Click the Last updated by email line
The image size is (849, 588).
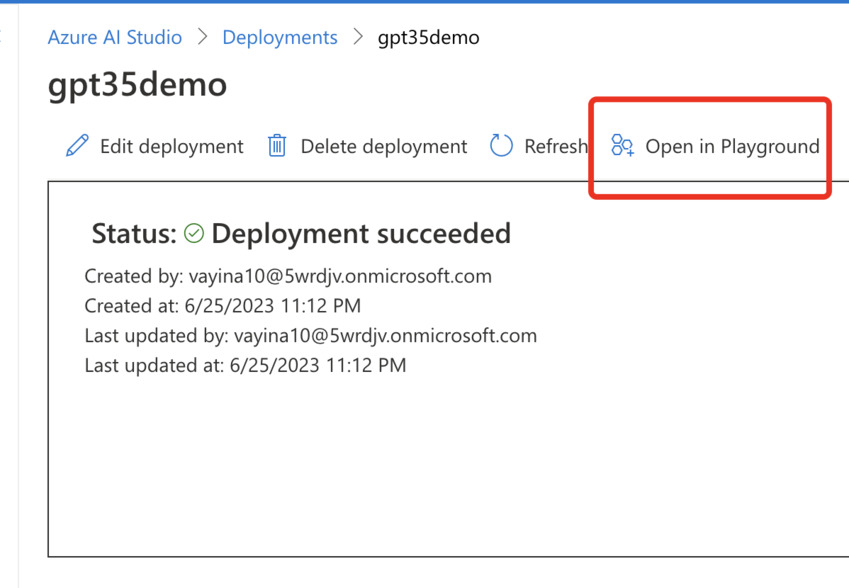point(311,336)
